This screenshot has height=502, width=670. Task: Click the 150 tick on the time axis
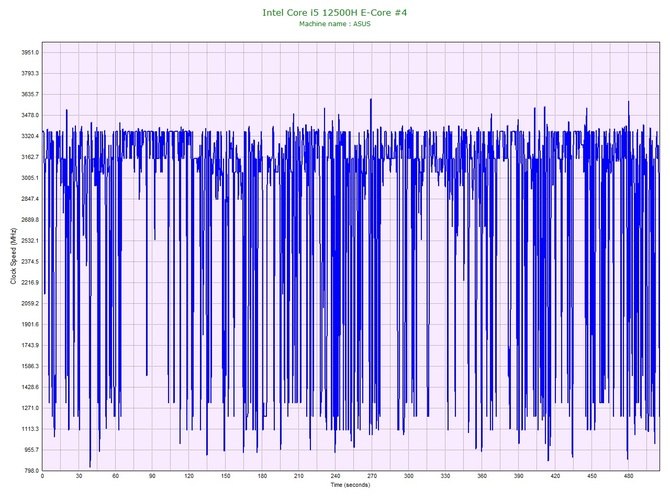pyautogui.click(x=226, y=476)
